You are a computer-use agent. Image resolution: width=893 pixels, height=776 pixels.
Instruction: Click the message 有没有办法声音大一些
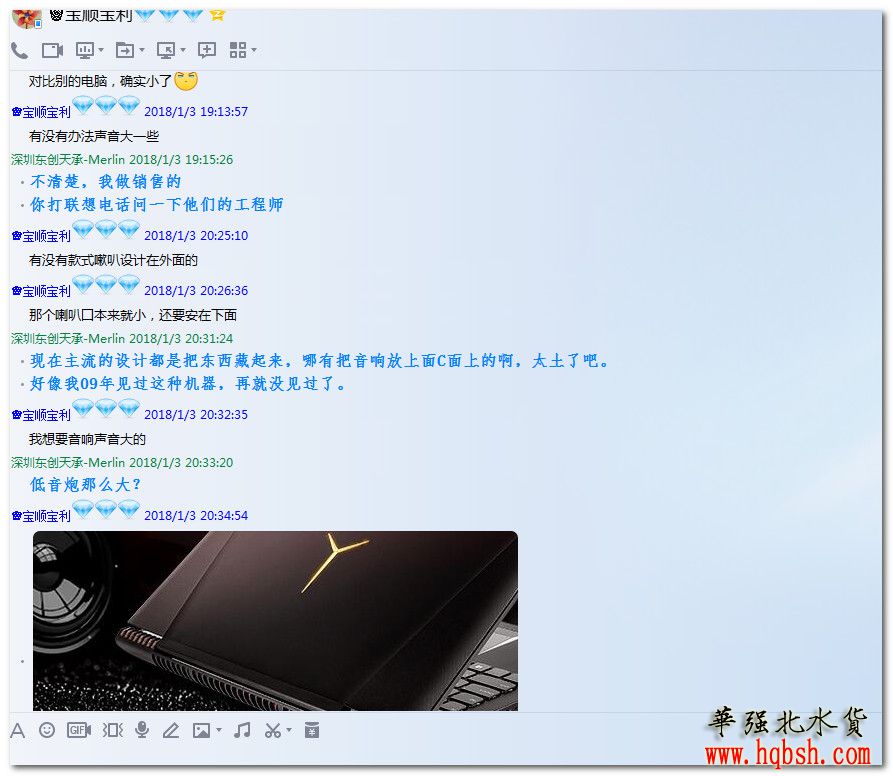[94, 136]
